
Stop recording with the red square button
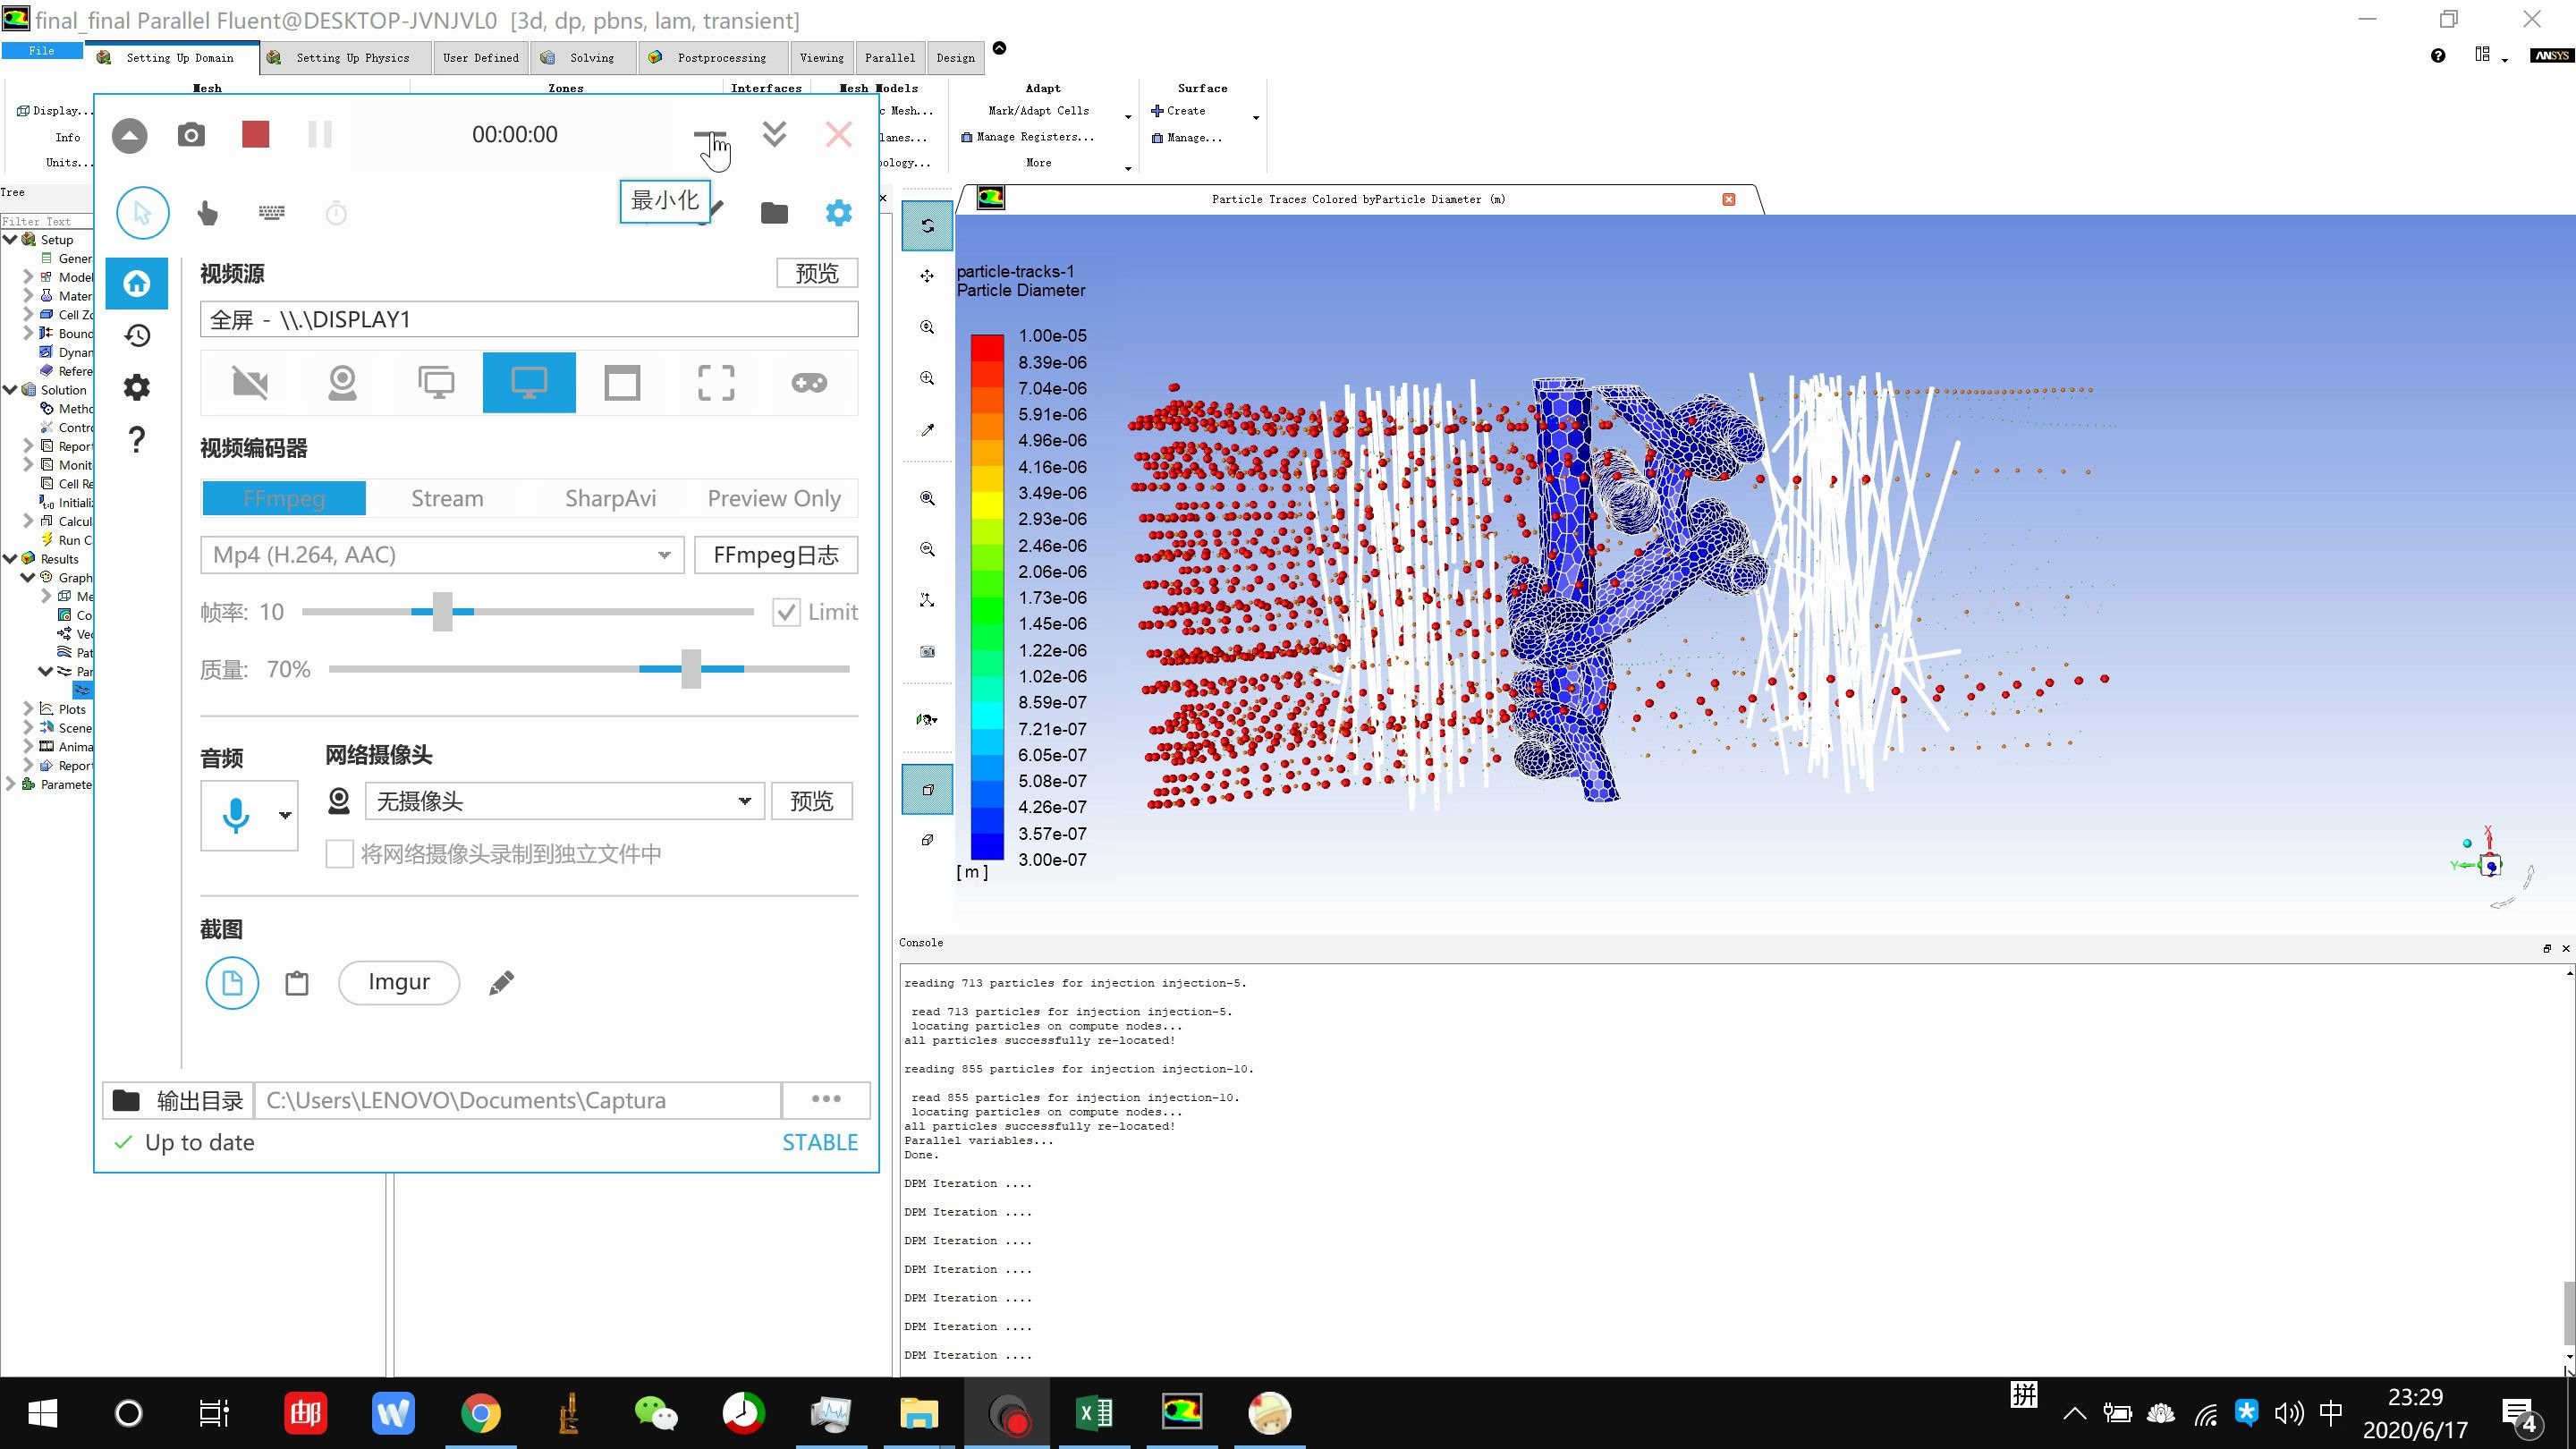tap(256, 134)
